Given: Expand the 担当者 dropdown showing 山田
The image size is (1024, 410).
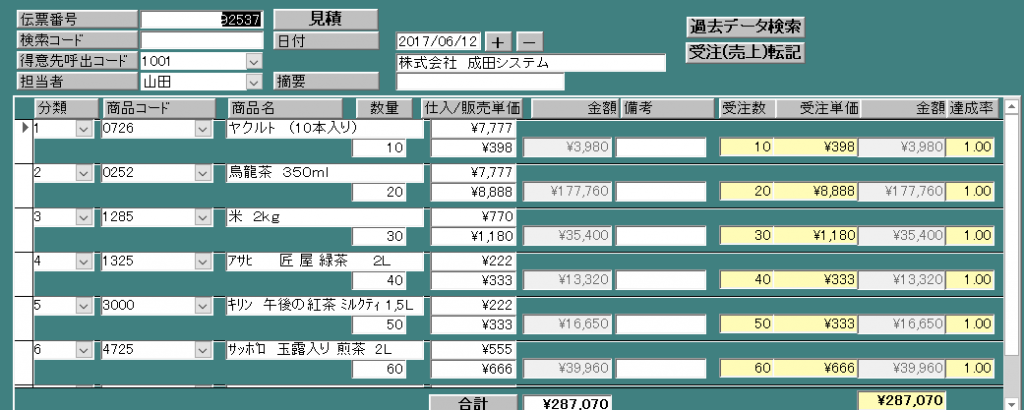Looking at the screenshot, I should [x=253, y=81].
